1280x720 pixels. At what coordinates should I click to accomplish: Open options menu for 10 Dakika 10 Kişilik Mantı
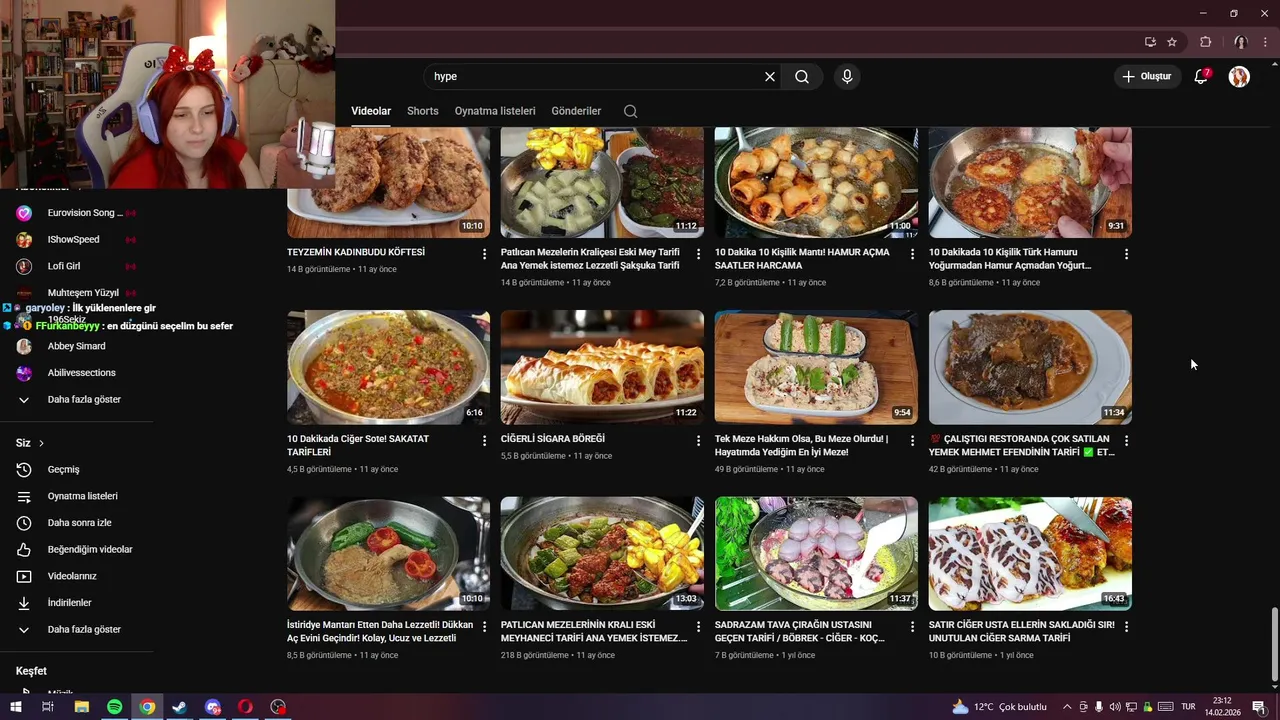[x=912, y=254]
